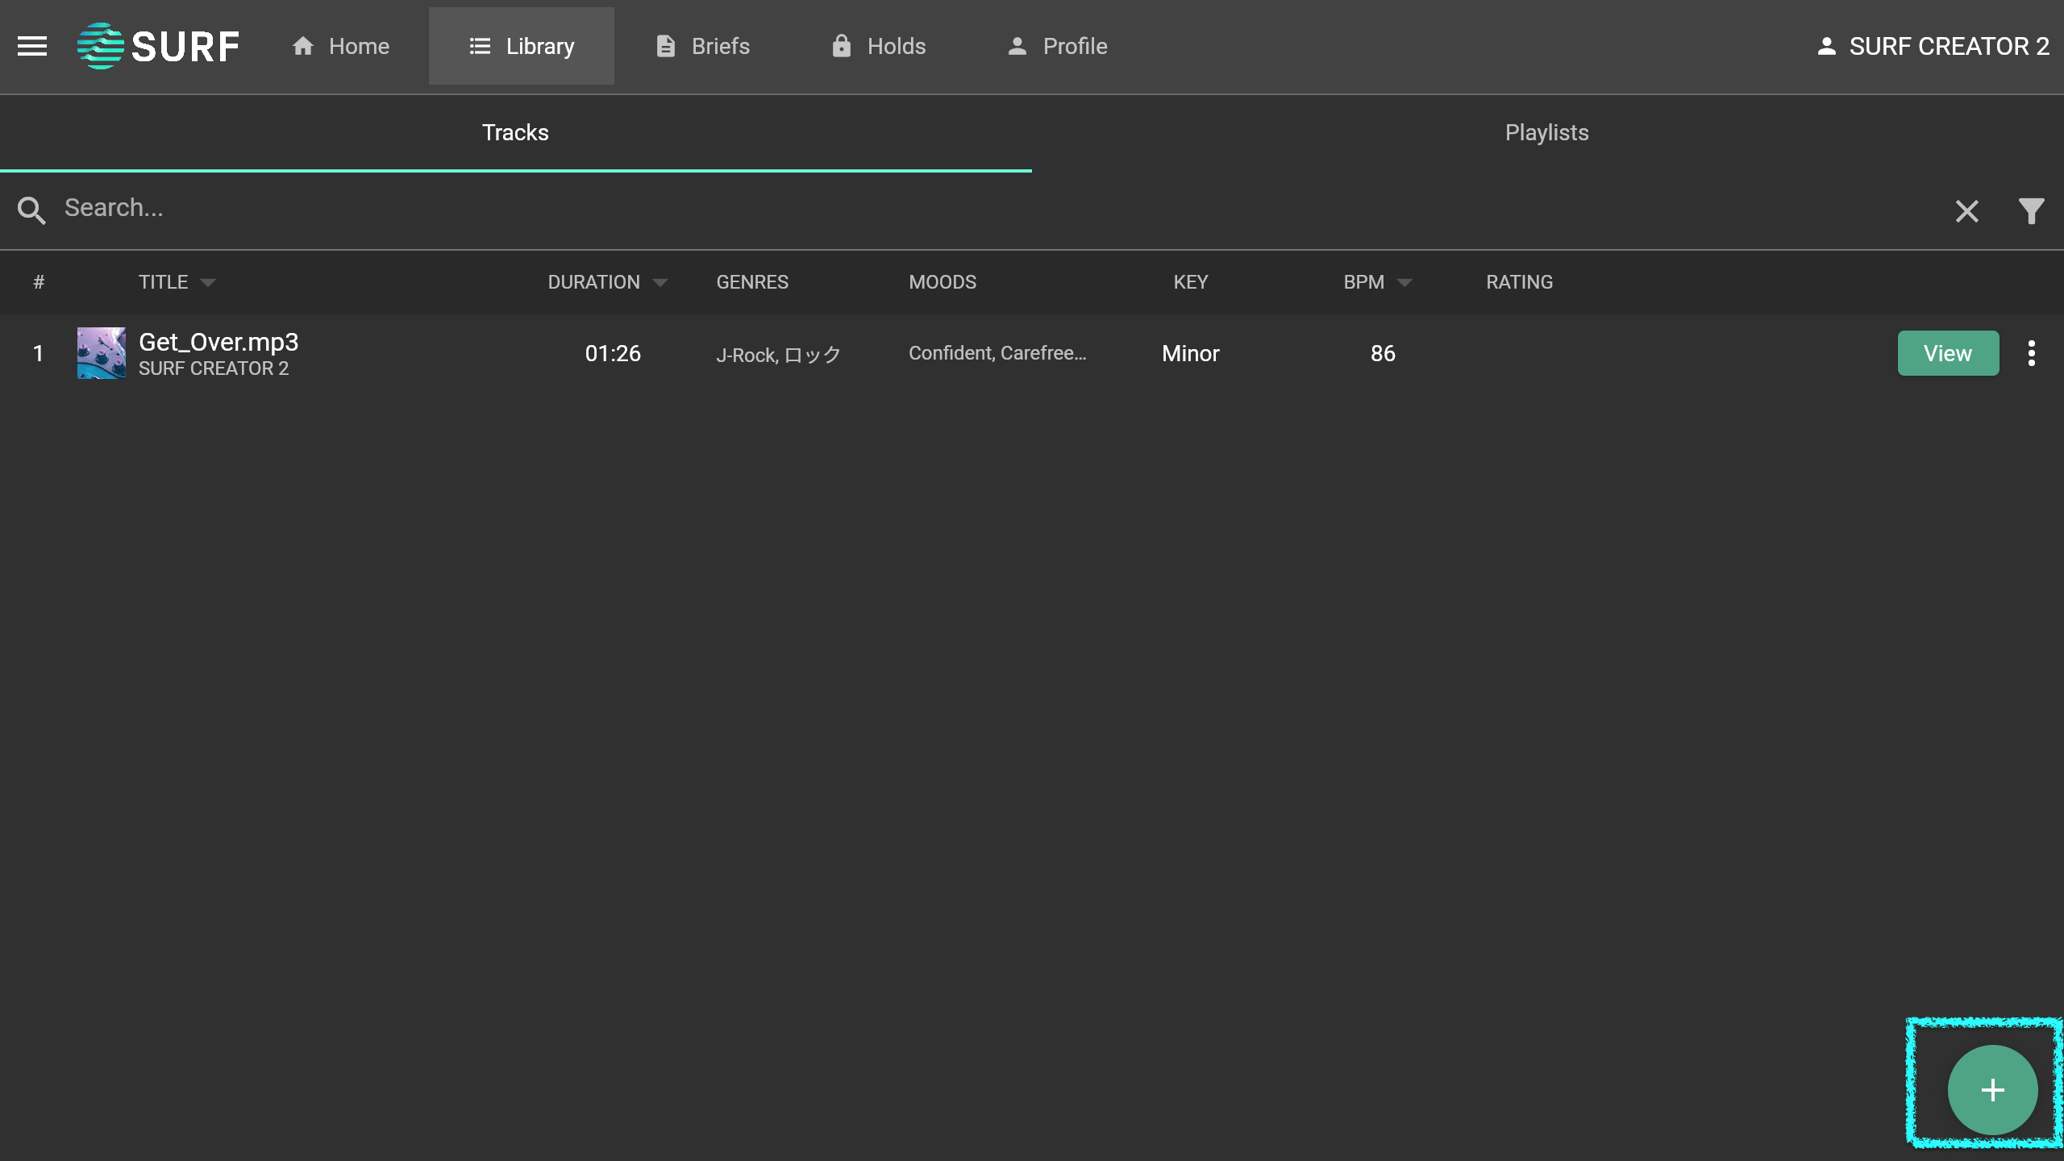Navigate to the Profile page
This screenshot has height=1161, width=2064.
click(1057, 46)
